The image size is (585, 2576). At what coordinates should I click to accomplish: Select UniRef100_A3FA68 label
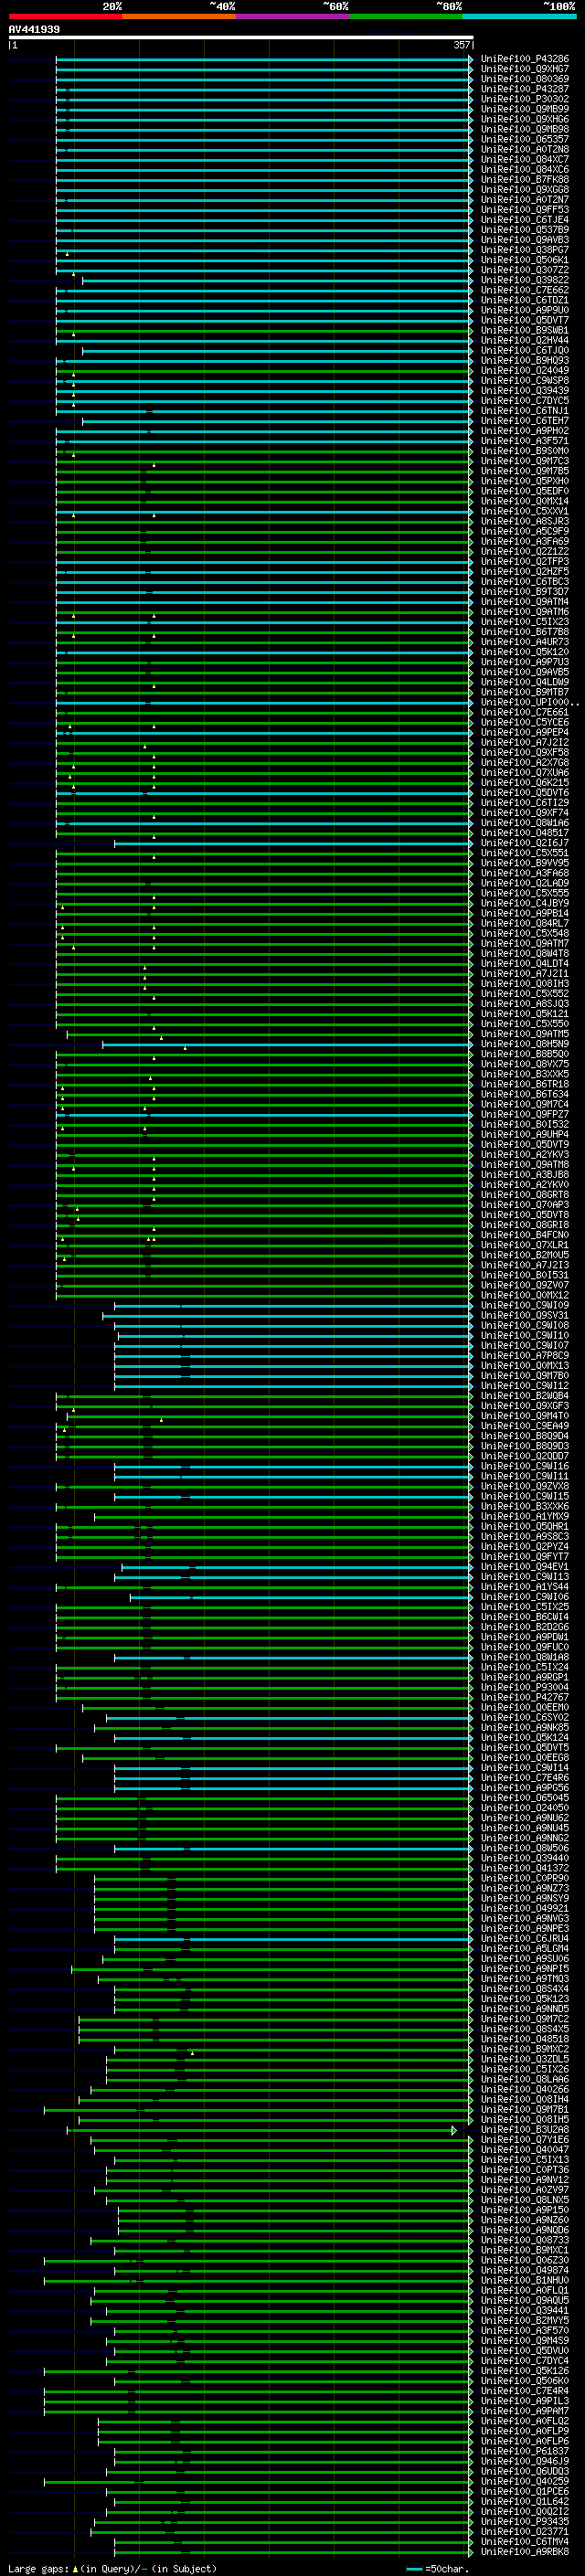pyautogui.click(x=525, y=873)
